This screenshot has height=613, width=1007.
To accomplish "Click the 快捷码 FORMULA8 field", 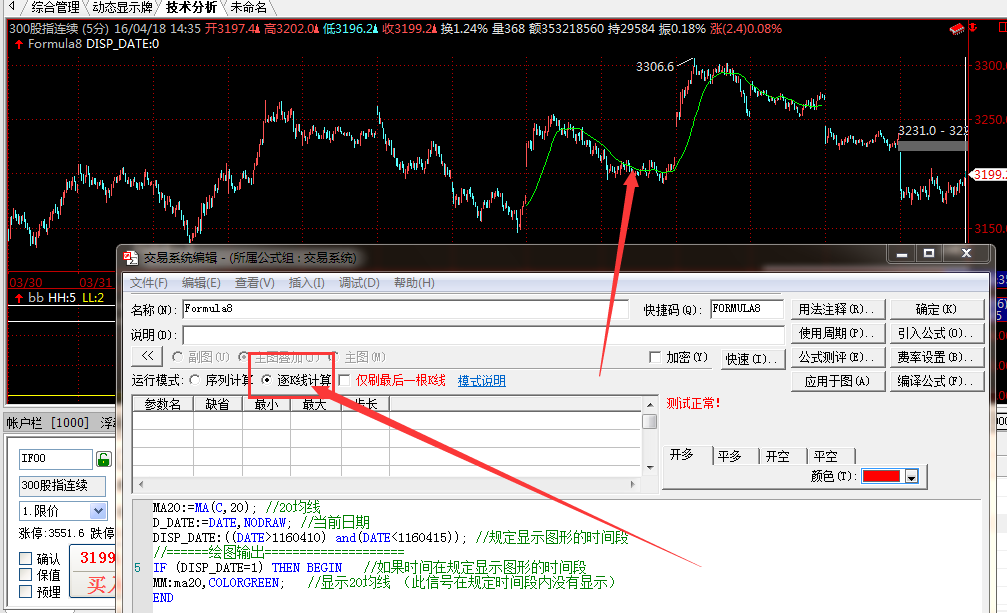I will [x=747, y=309].
